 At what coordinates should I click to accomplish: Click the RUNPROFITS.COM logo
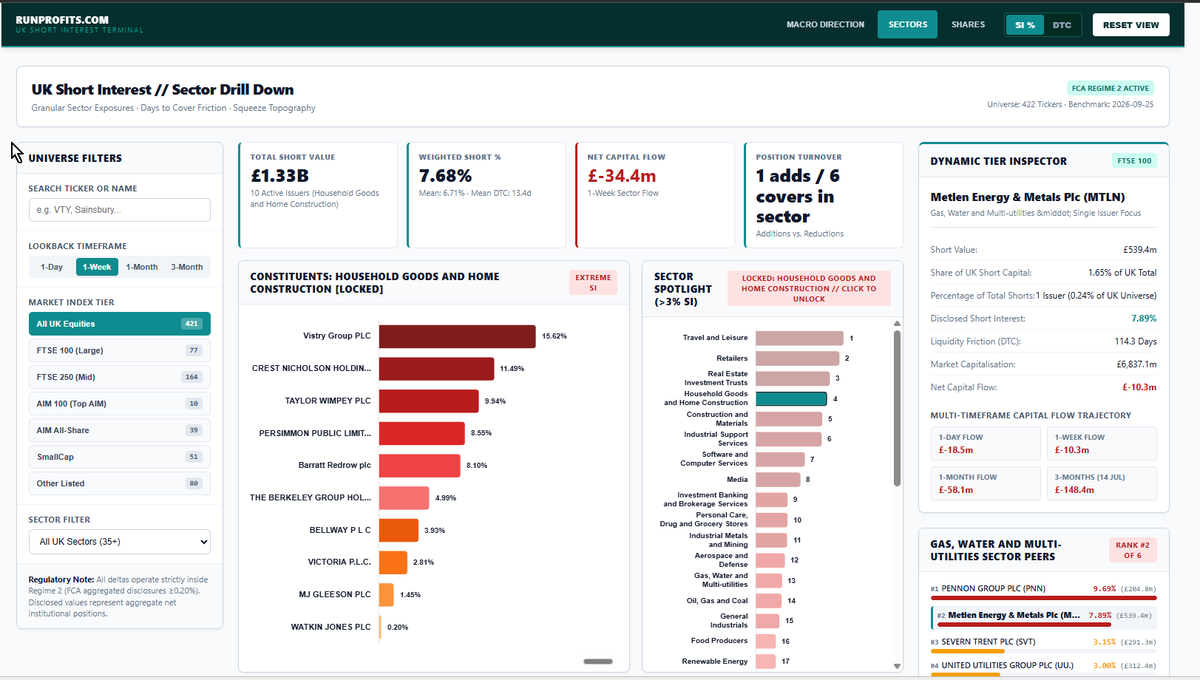(63, 19)
